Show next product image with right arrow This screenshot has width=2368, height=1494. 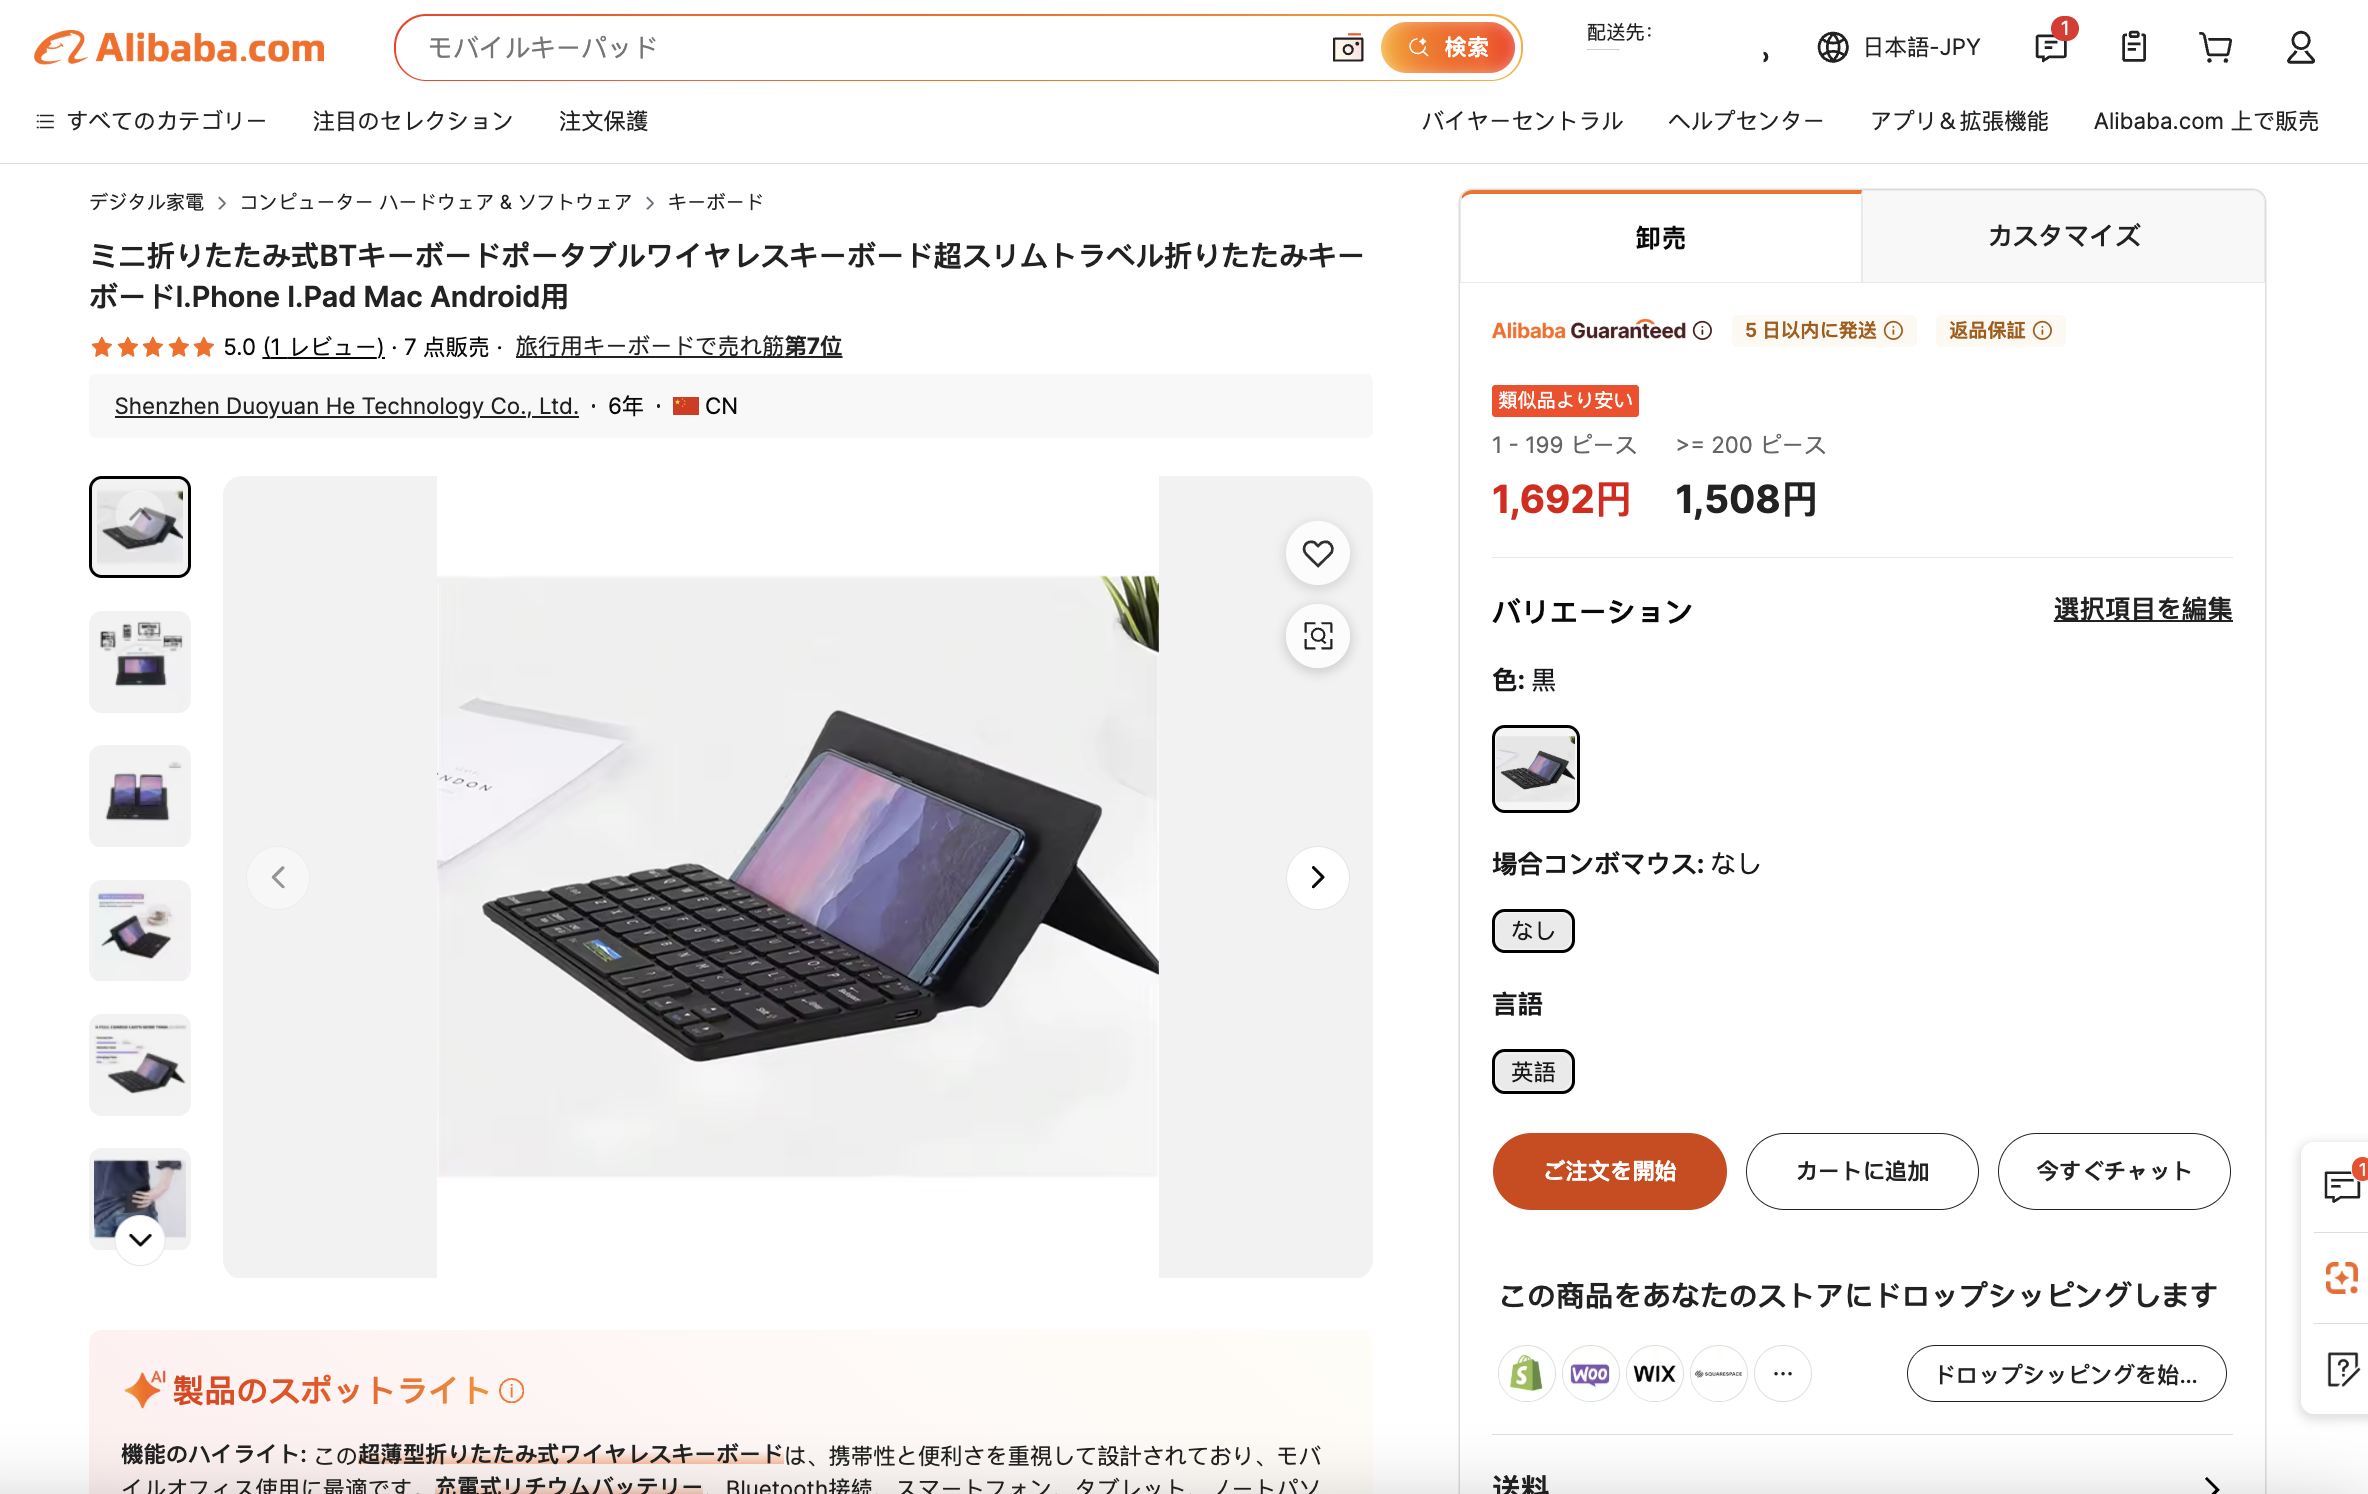tap(1317, 877)
